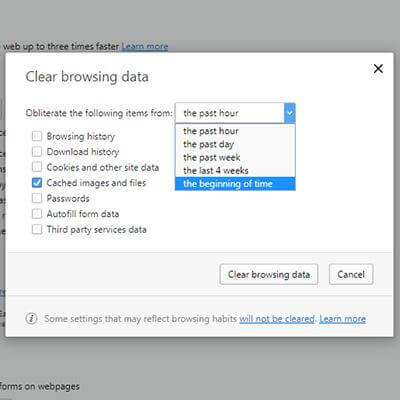This screenshot has height=400, width=400.
Task: Select 'the beginning of time' option
Action: 235,184
